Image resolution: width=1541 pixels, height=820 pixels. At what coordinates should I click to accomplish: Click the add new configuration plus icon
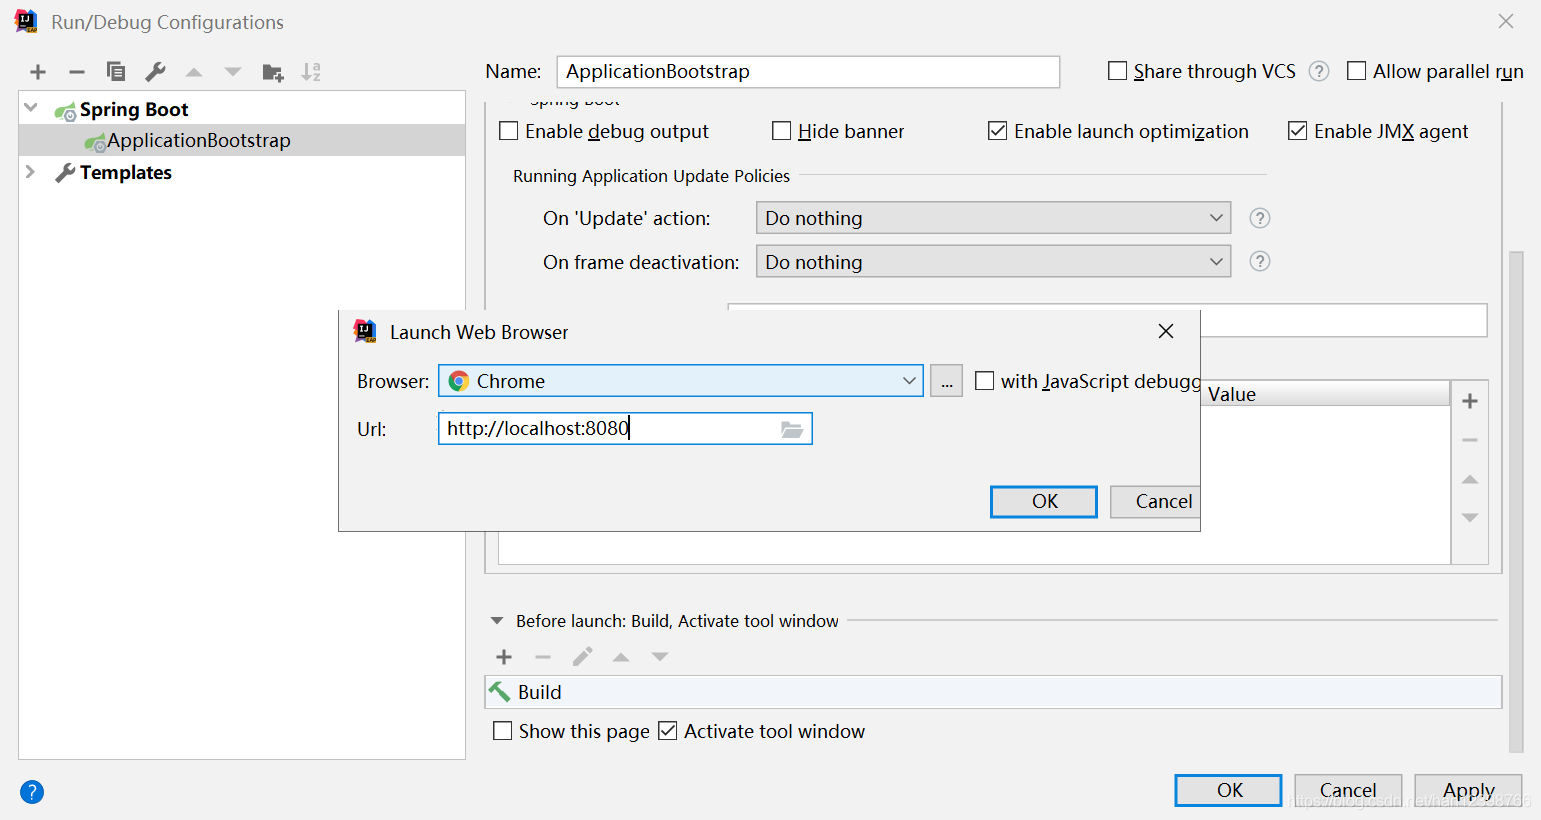pyautogui.click(x=38, y=72)
